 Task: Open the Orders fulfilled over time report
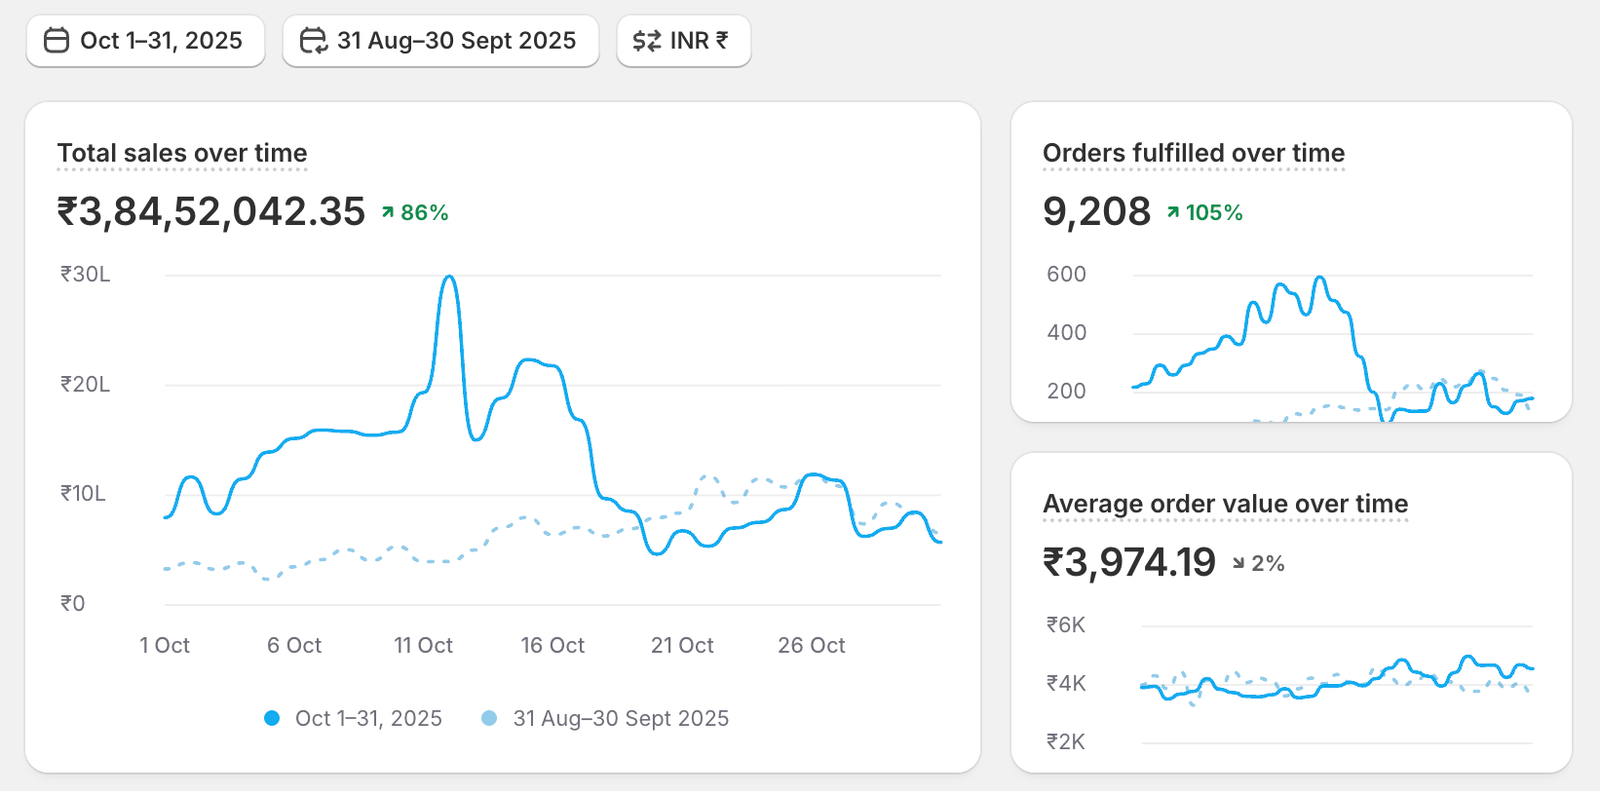[1193, 153]
